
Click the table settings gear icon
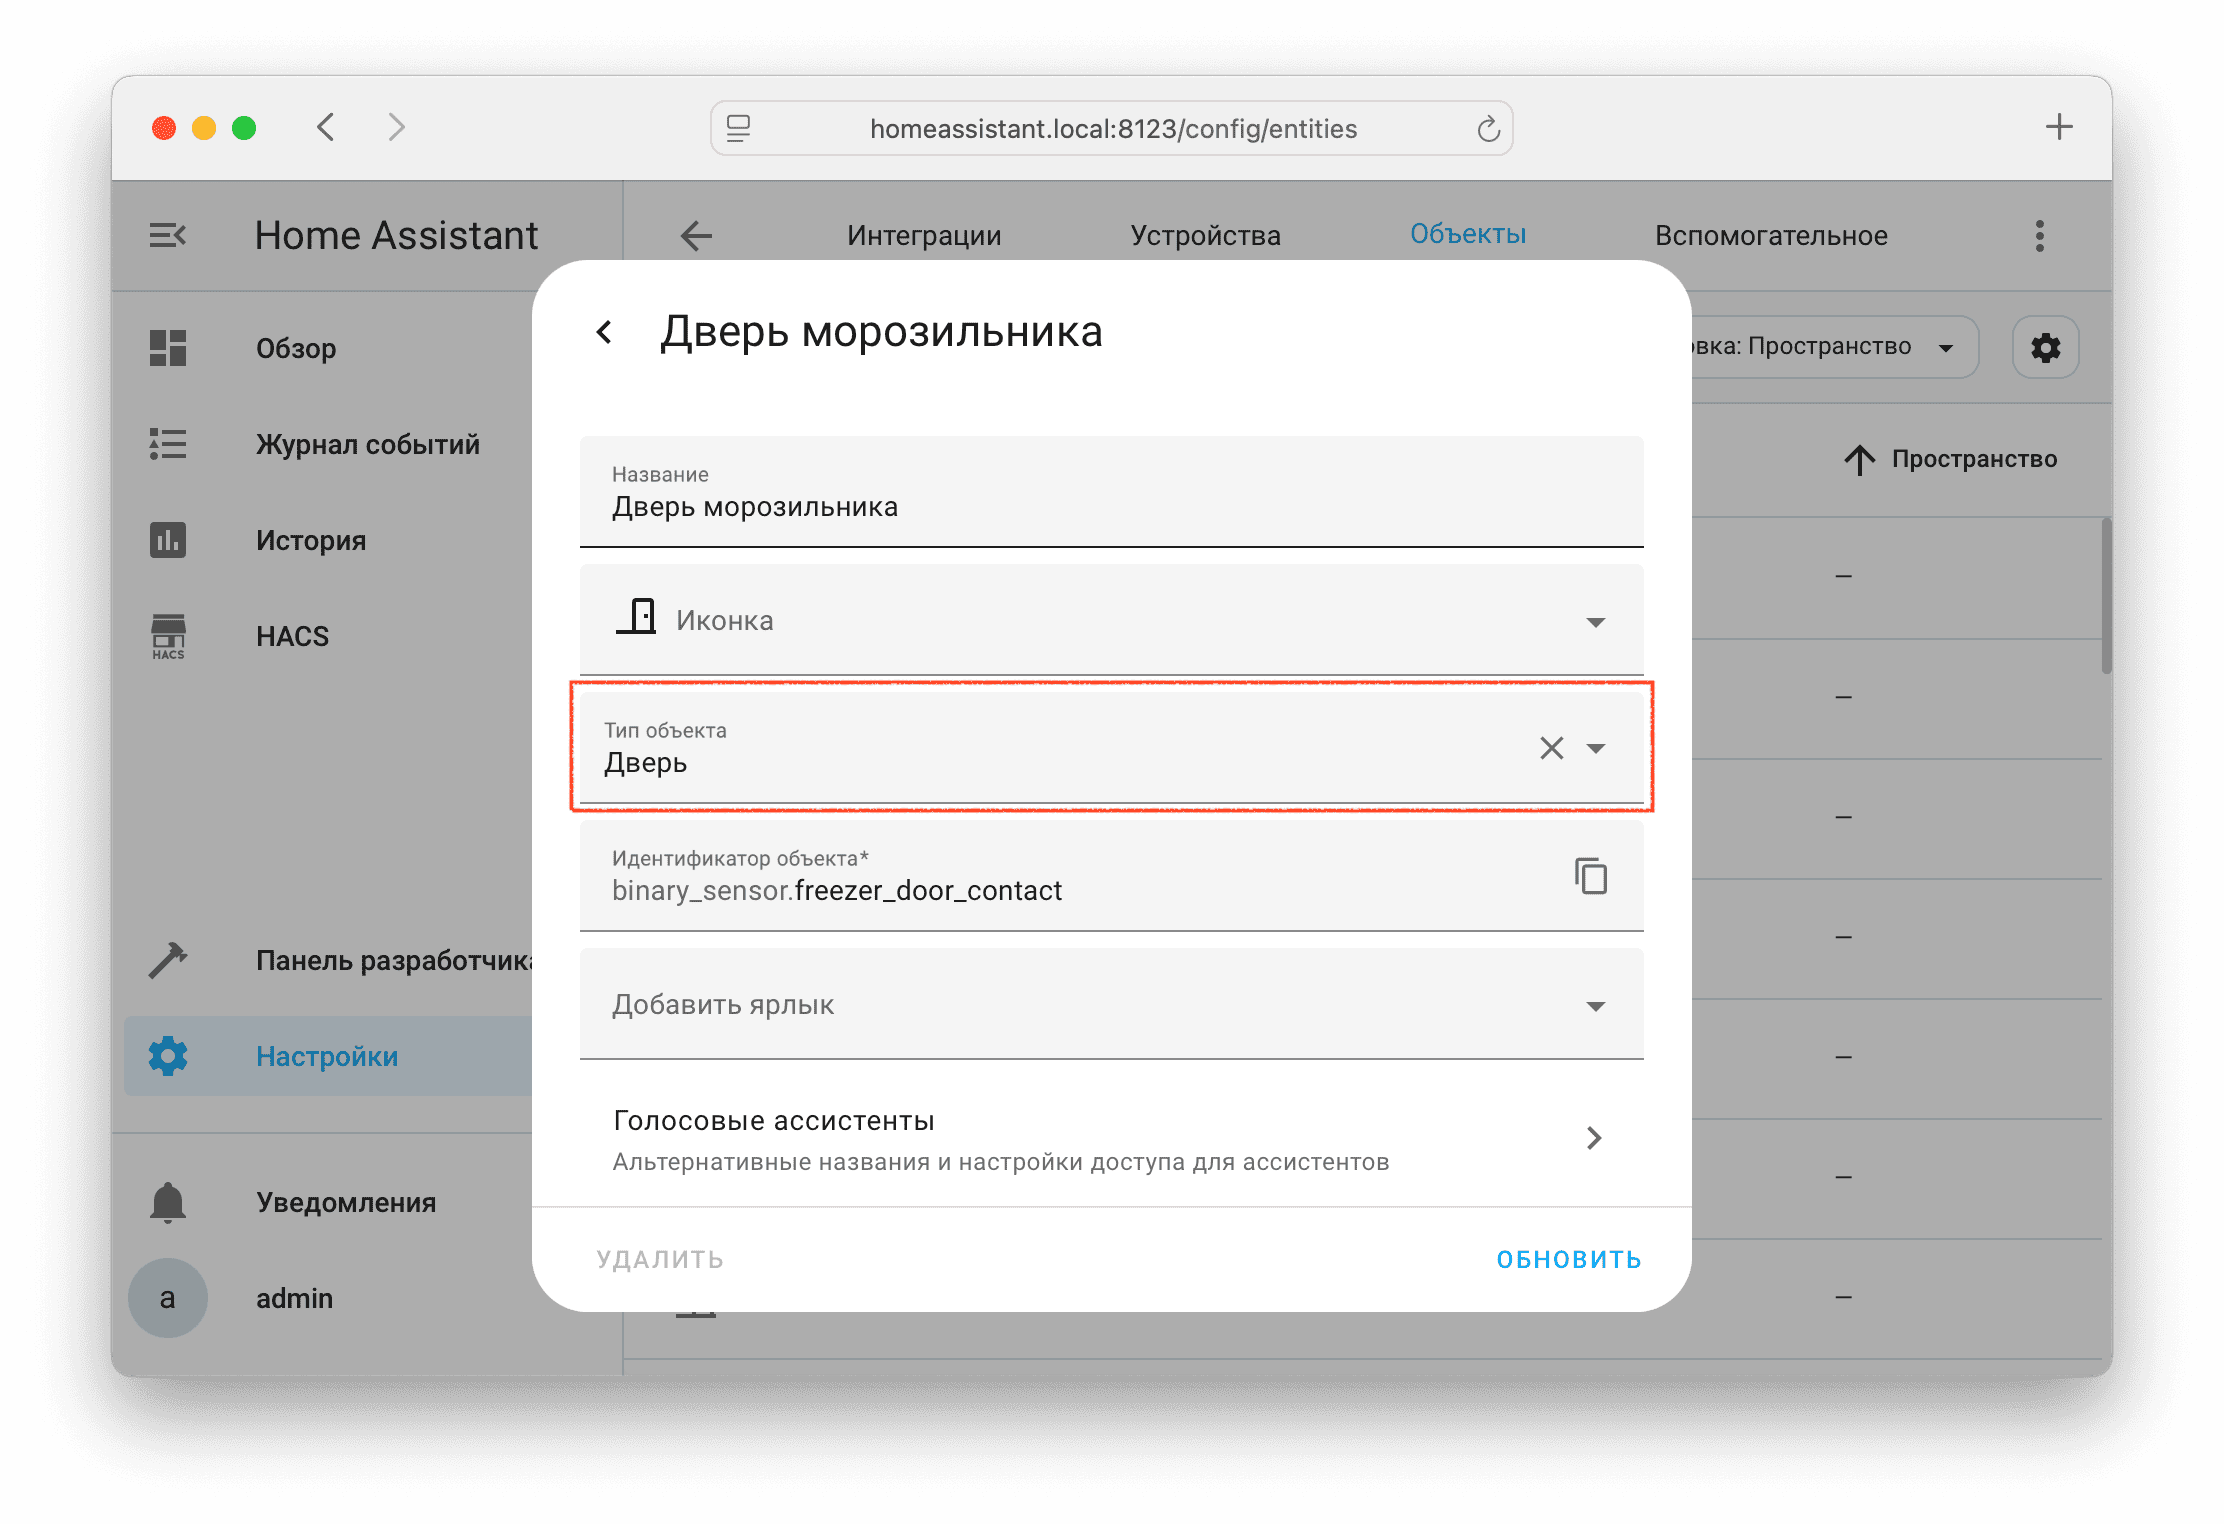tap(2045, 348)
